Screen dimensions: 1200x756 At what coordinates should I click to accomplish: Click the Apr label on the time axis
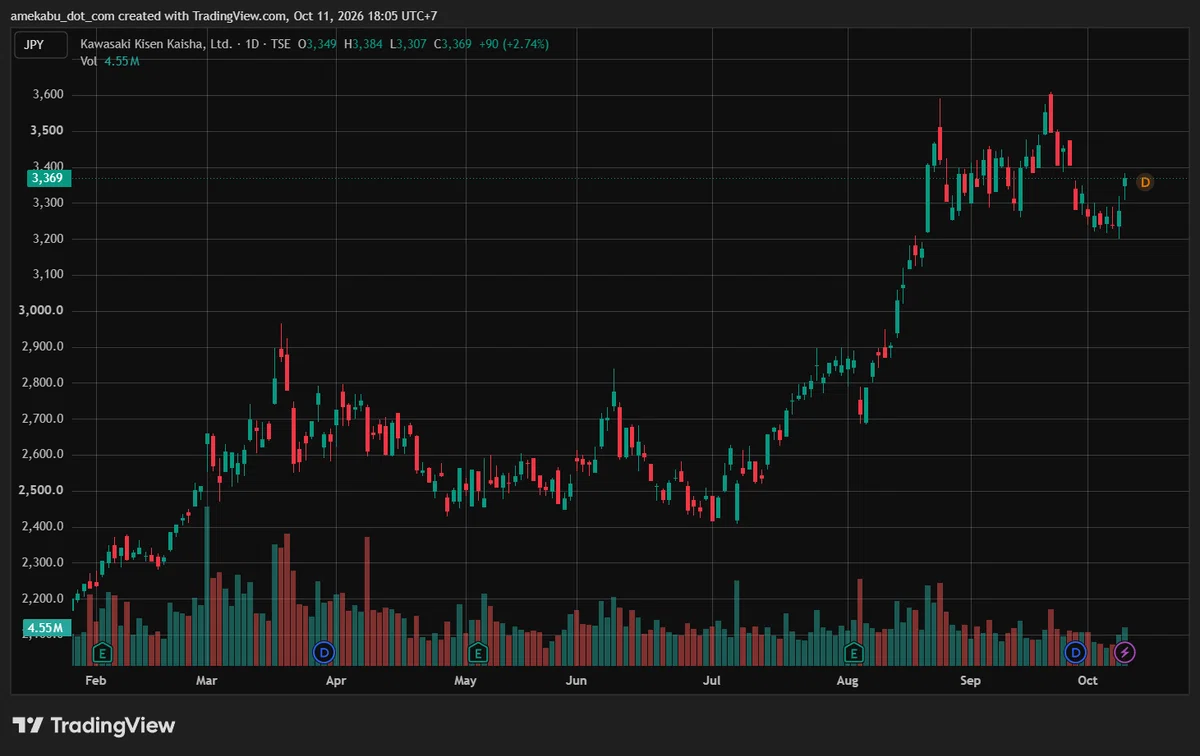(x=336, y=681)
